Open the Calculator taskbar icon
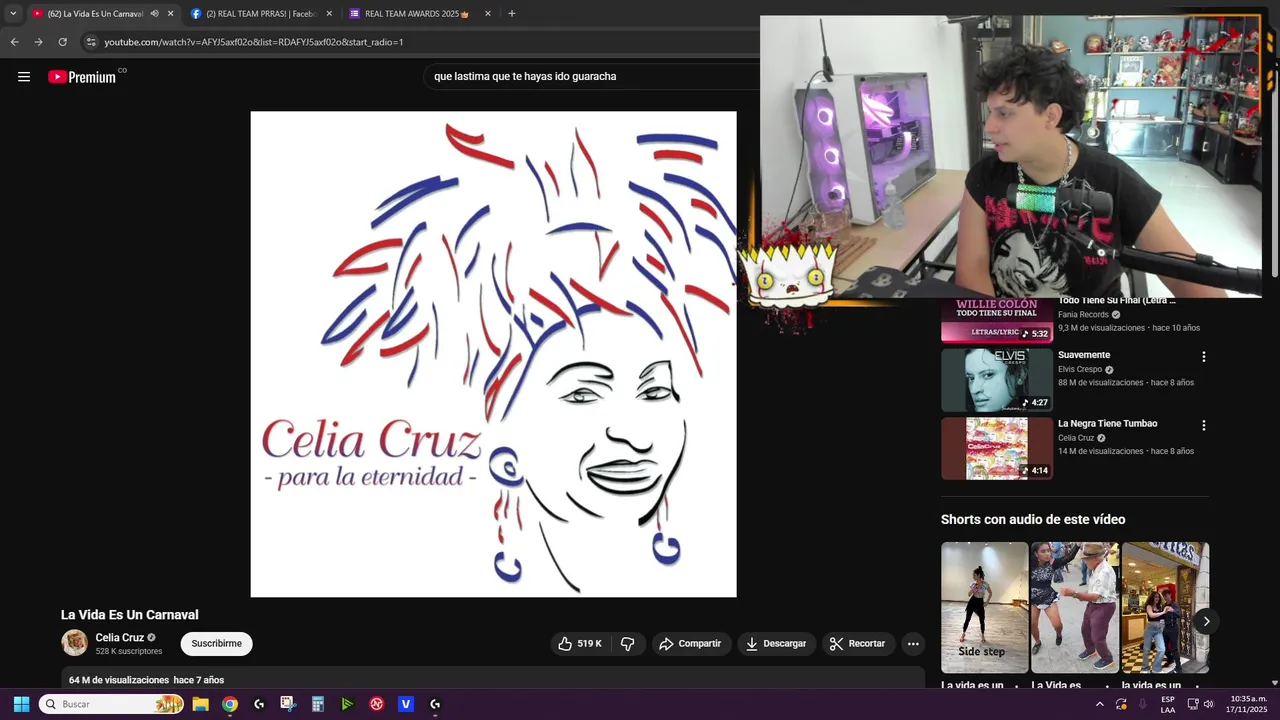Image resolution: width=1280 pixels, height=720 pixels. coord(318,704)
